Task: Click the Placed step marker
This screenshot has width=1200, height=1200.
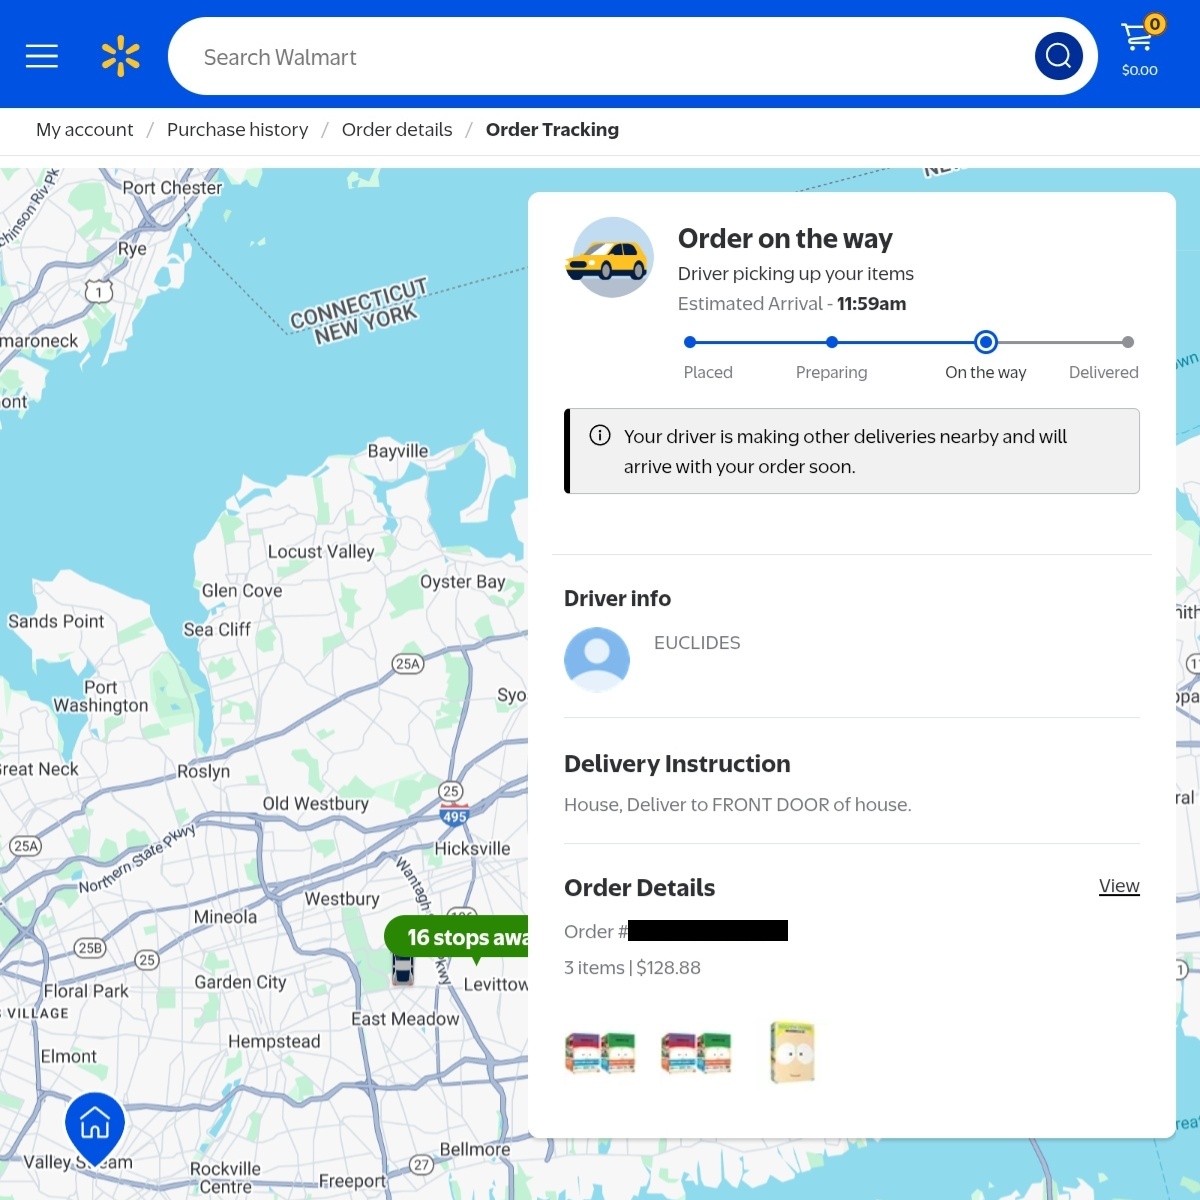Action: [x=690, y=343]
